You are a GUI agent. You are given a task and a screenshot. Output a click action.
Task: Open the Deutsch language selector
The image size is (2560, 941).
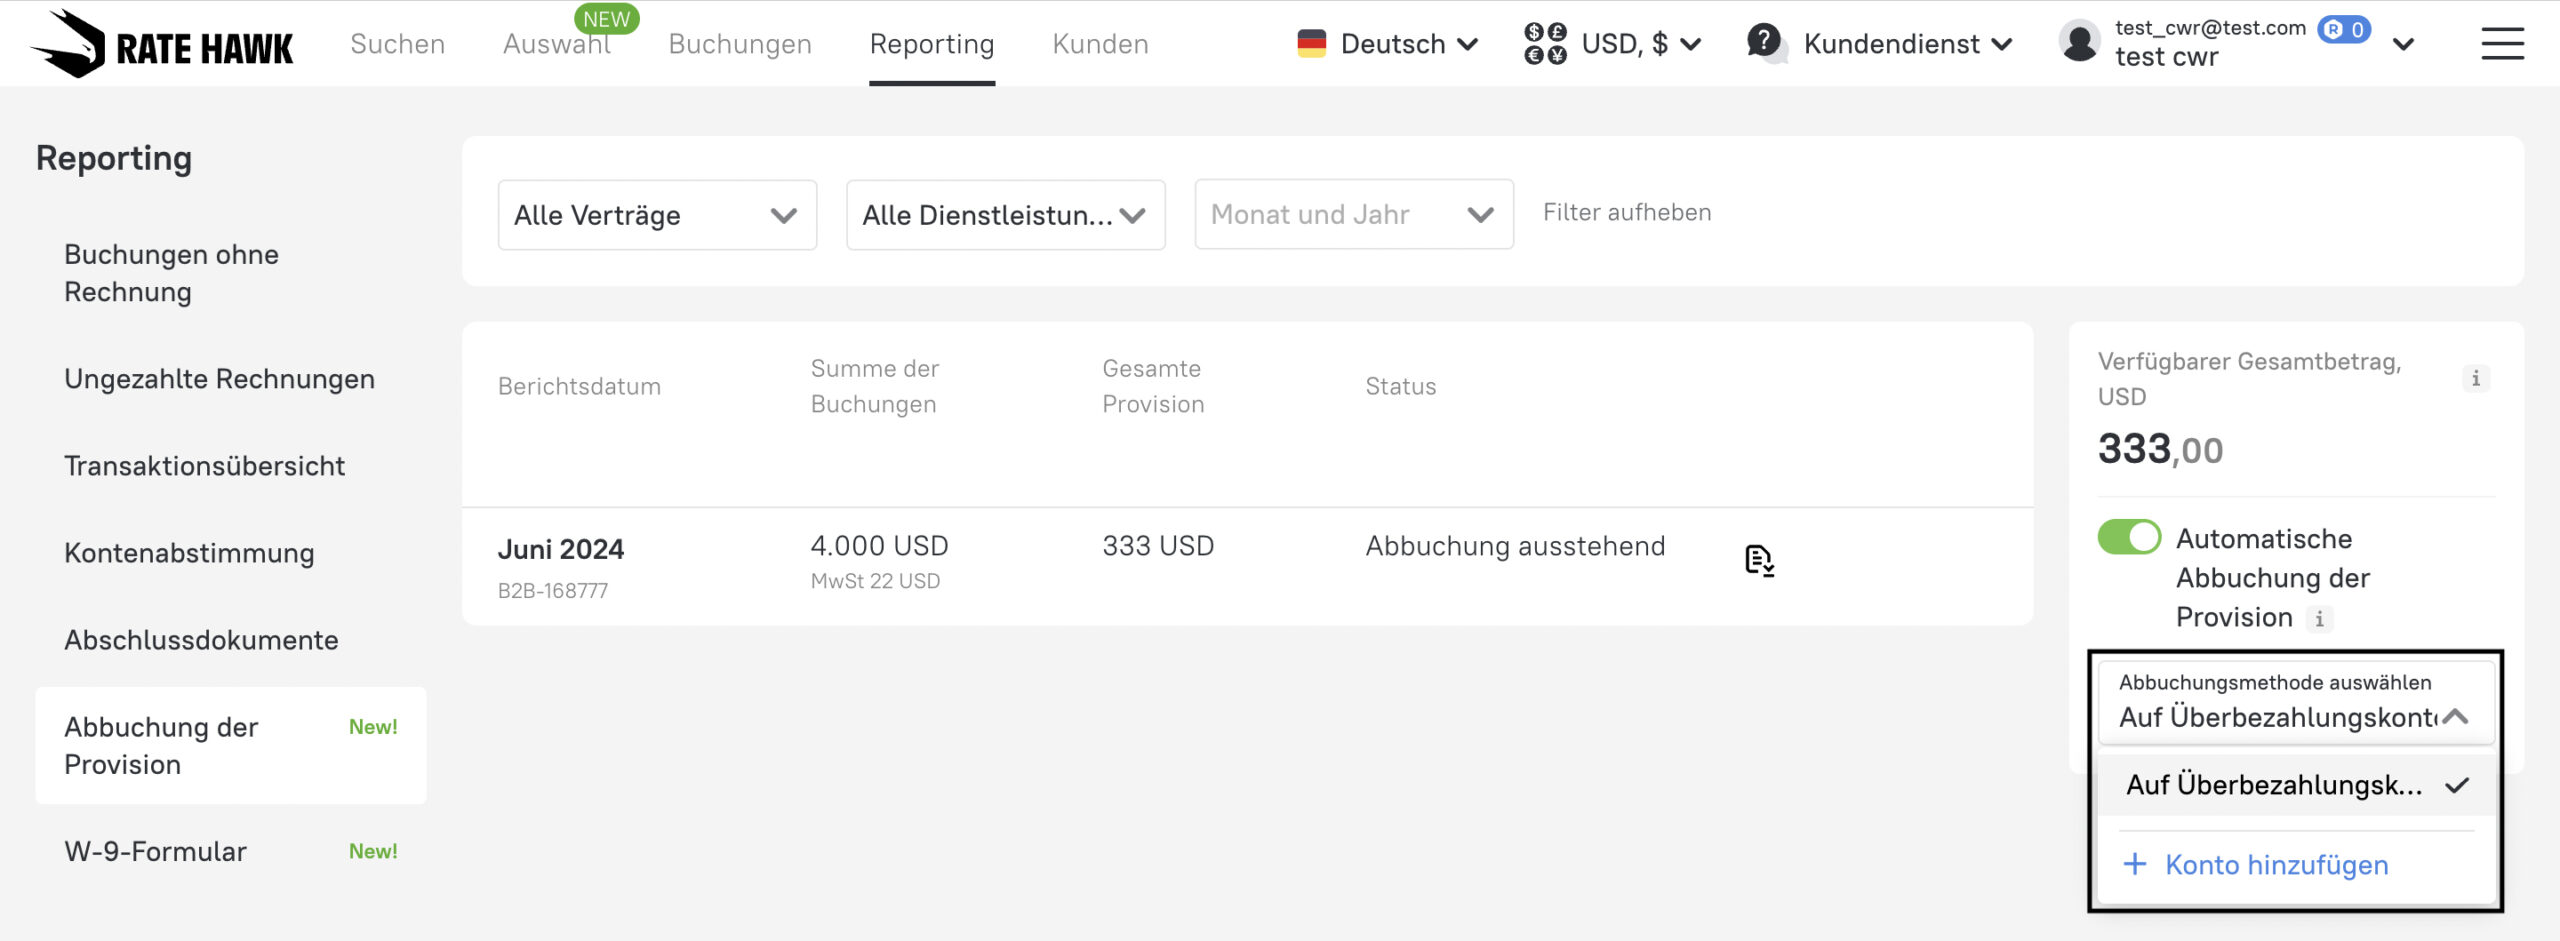pyautogui.click(x=1388, y=44)
